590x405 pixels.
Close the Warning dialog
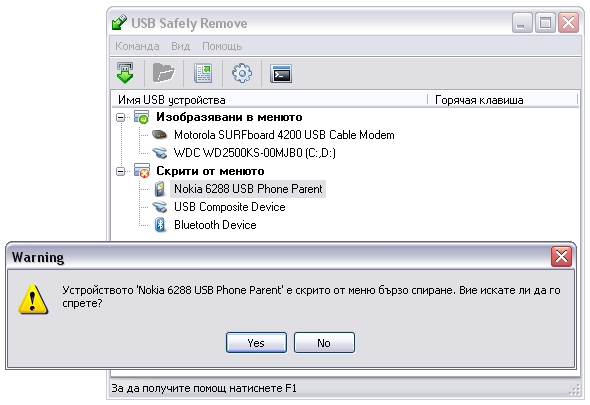[561, 256]
